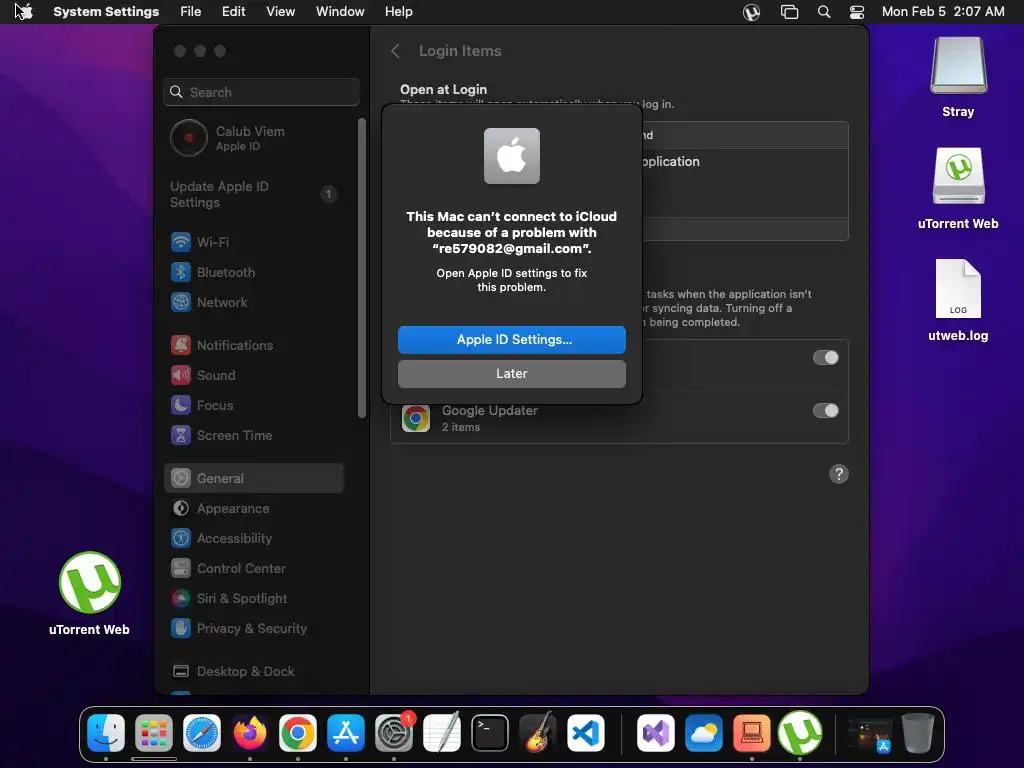Open App Store in the Dock
Viewport: 1024px width, 768px height.
pos(345,733)
